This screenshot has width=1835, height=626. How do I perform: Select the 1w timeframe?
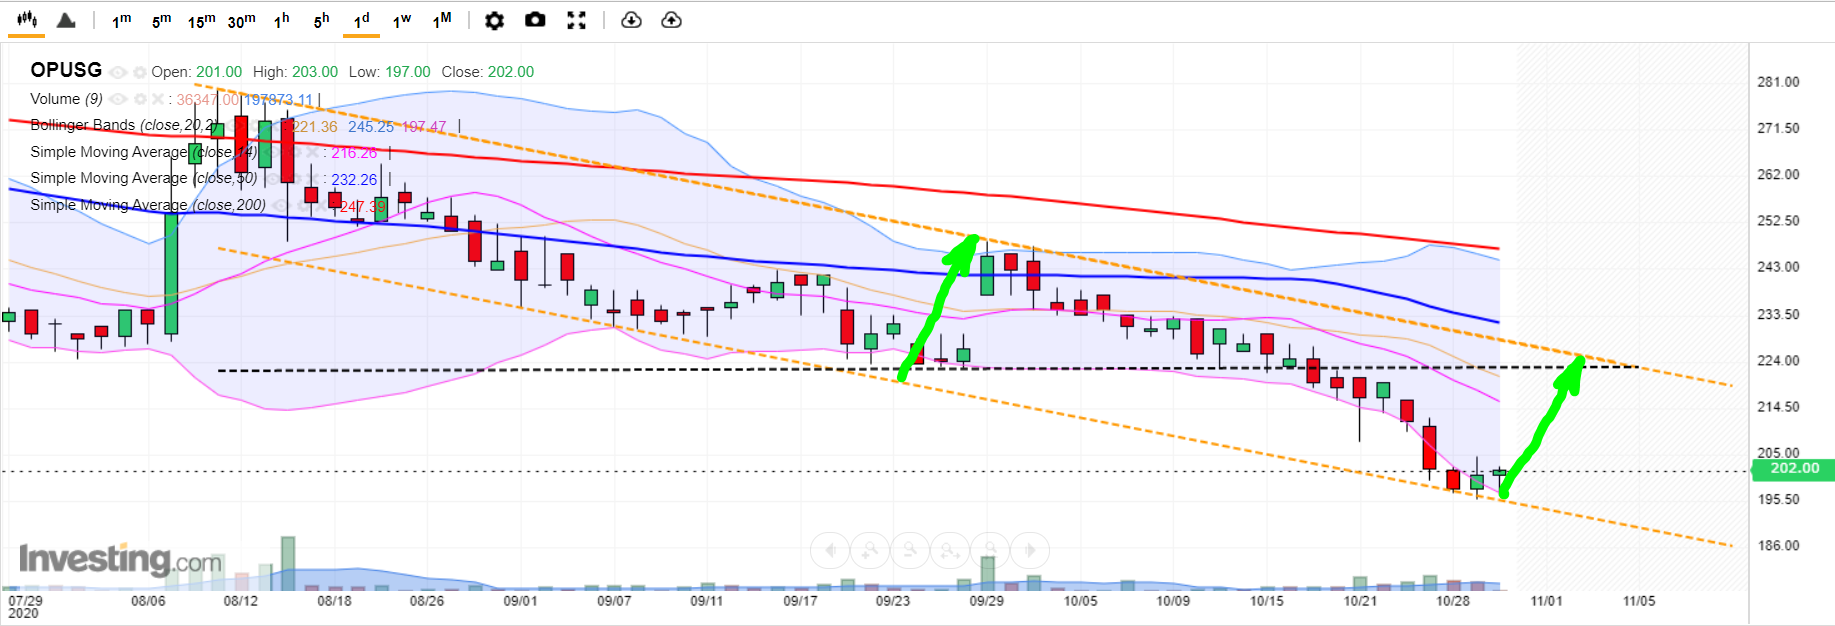tap(402, 20)
